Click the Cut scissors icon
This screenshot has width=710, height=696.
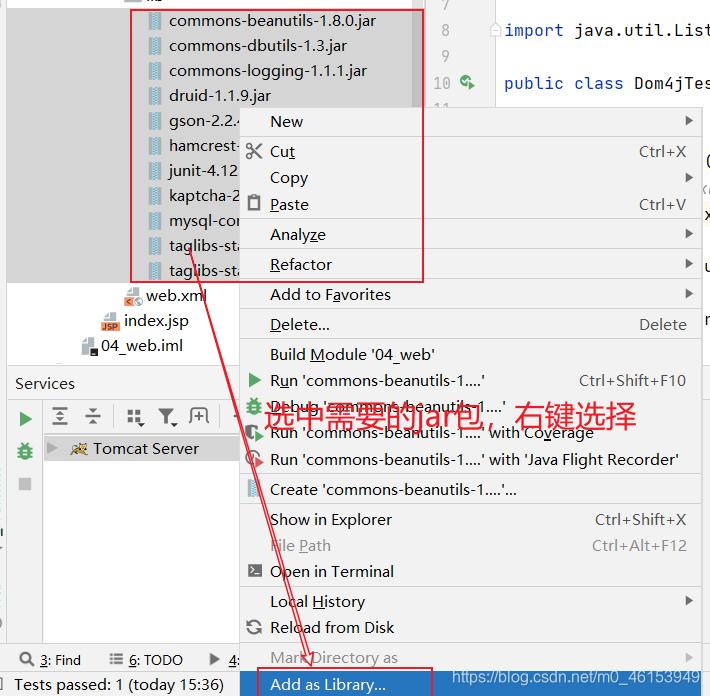tap(254, 151)
